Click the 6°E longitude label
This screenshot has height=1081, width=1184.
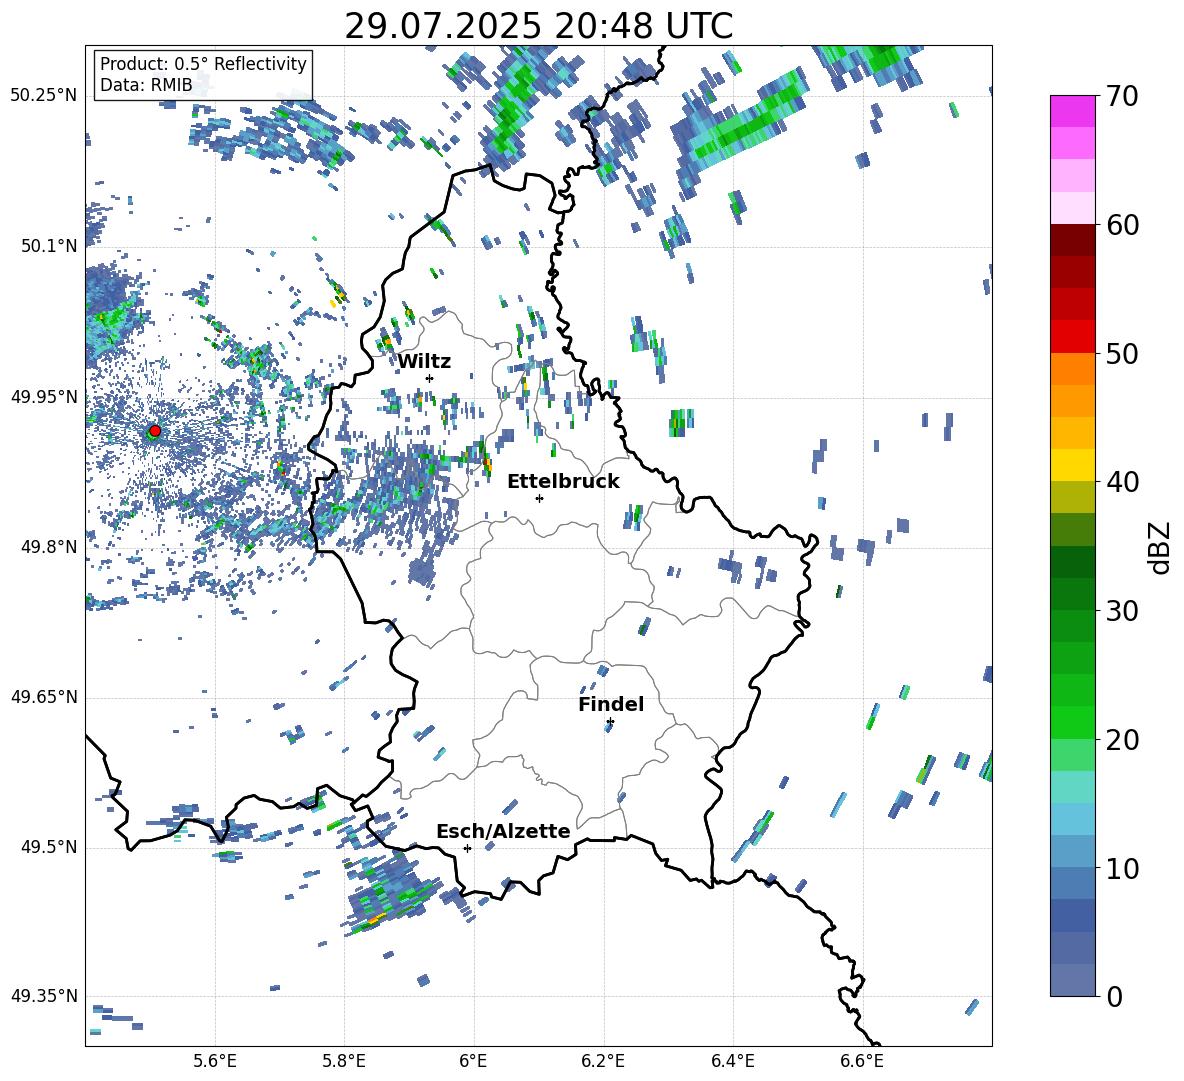click(473, 1061)
